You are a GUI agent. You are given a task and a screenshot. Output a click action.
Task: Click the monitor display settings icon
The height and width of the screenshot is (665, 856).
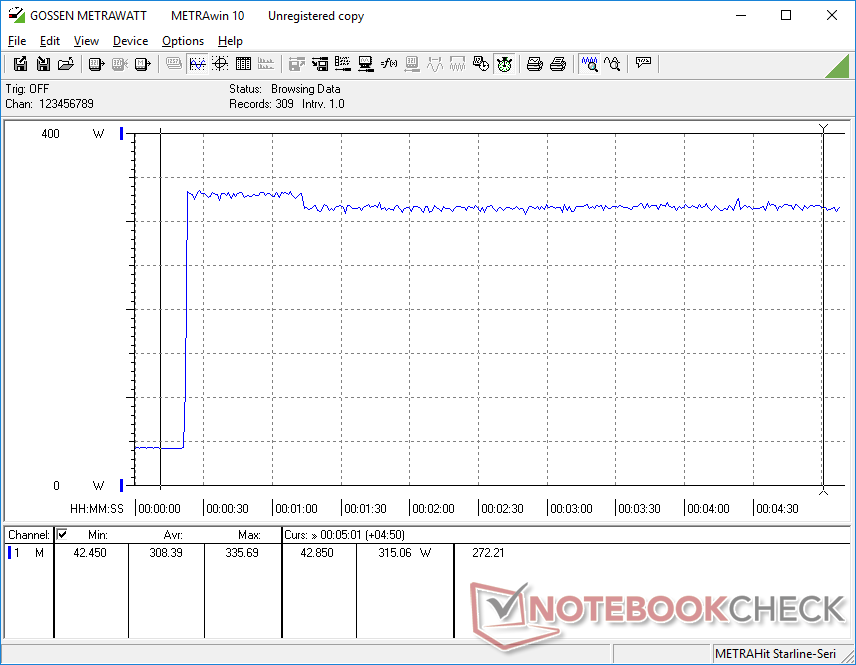click(x=366, y=64)
